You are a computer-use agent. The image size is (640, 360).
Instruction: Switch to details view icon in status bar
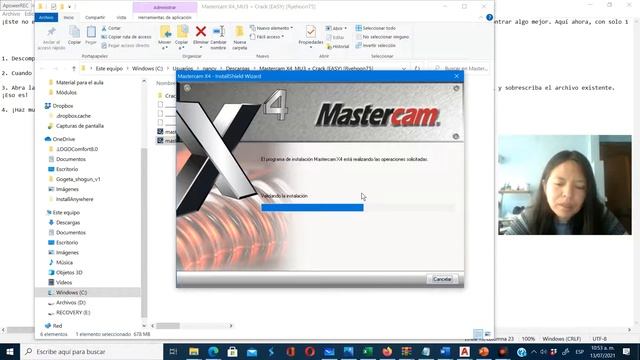tap(478, 334)
